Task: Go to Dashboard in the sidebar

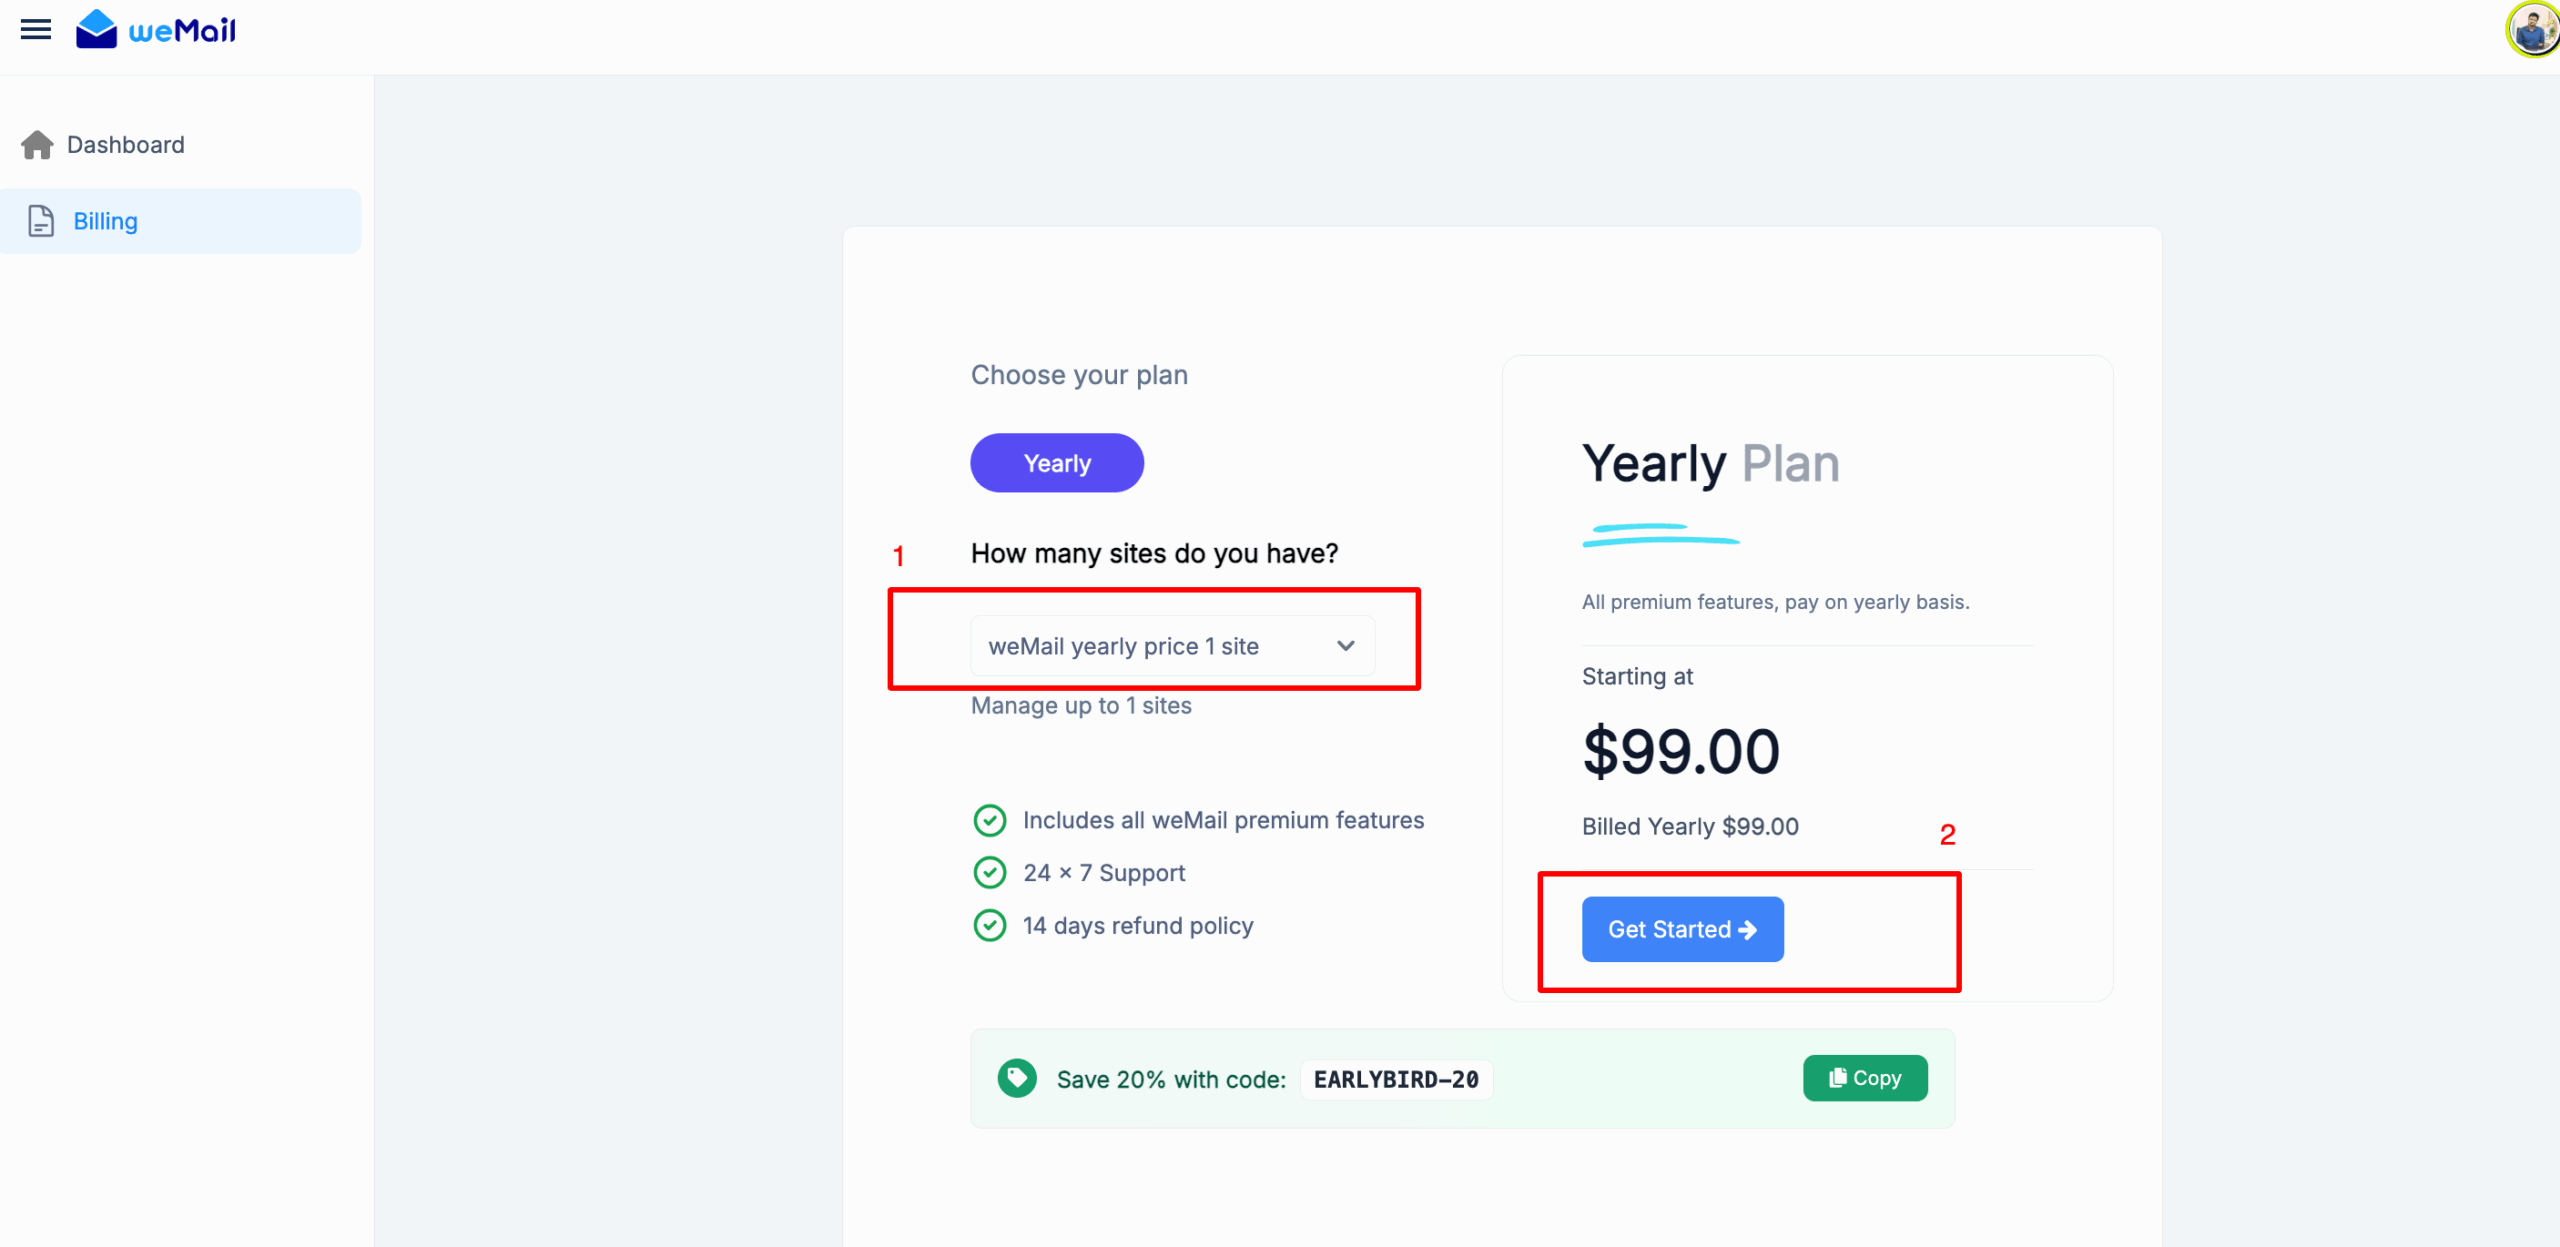Action: [x=126, y=145]
